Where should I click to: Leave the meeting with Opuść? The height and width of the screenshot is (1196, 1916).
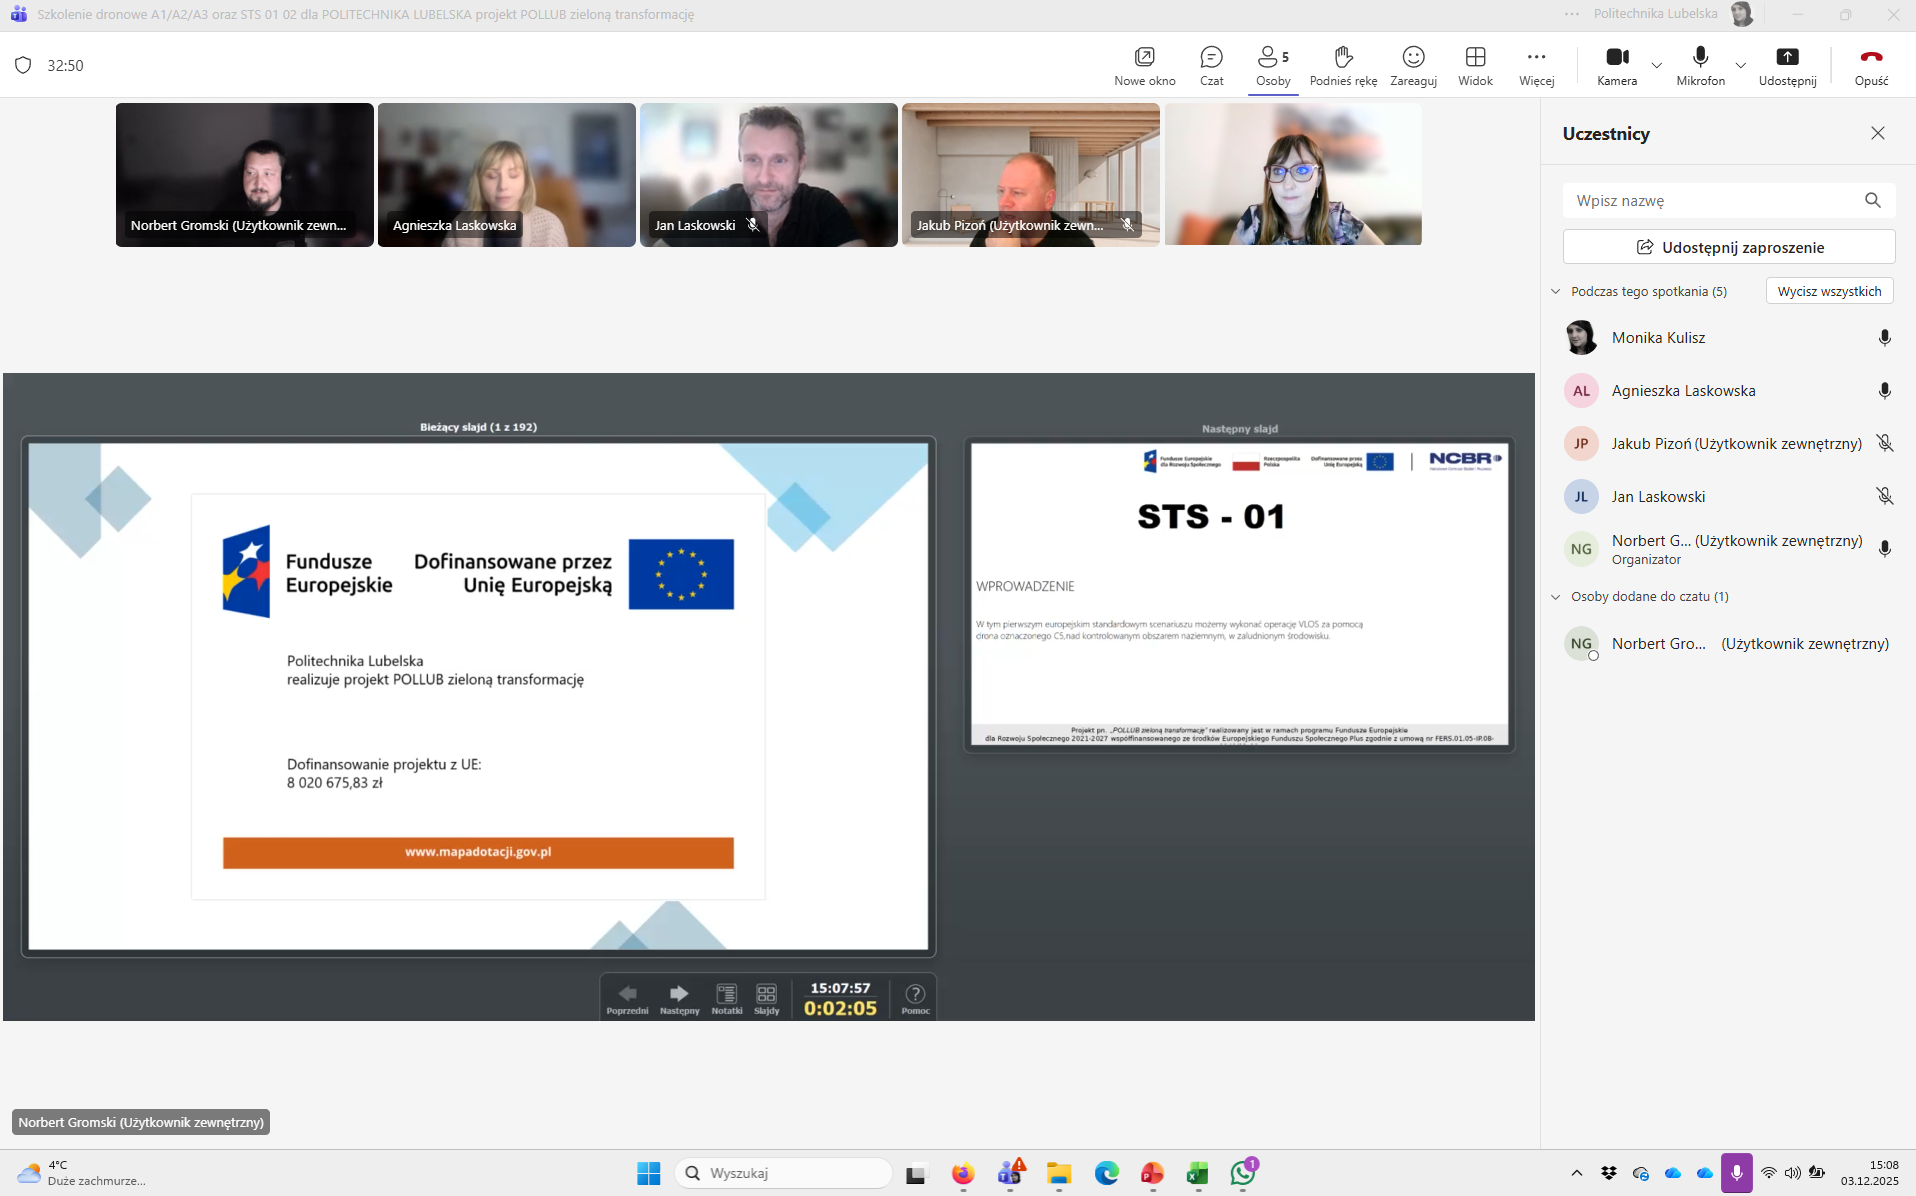coord(1871,66)
